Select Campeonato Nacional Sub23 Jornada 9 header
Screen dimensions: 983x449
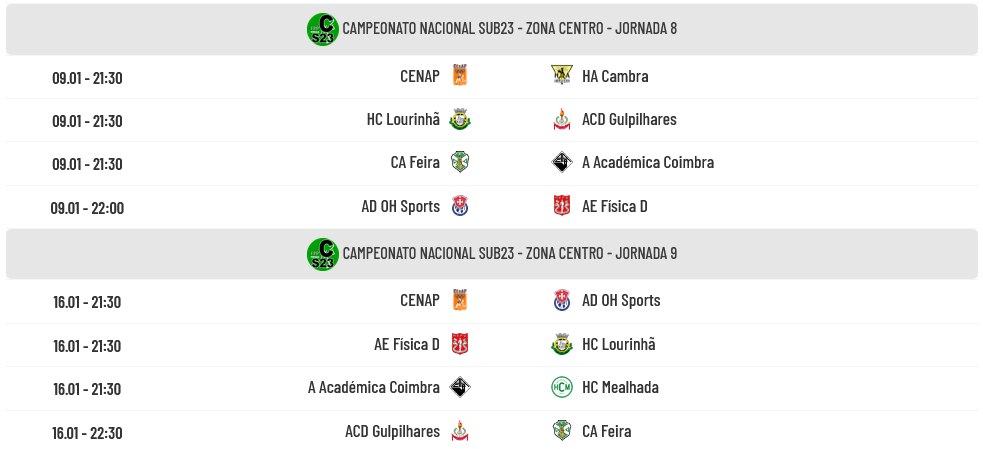[509, 253]
